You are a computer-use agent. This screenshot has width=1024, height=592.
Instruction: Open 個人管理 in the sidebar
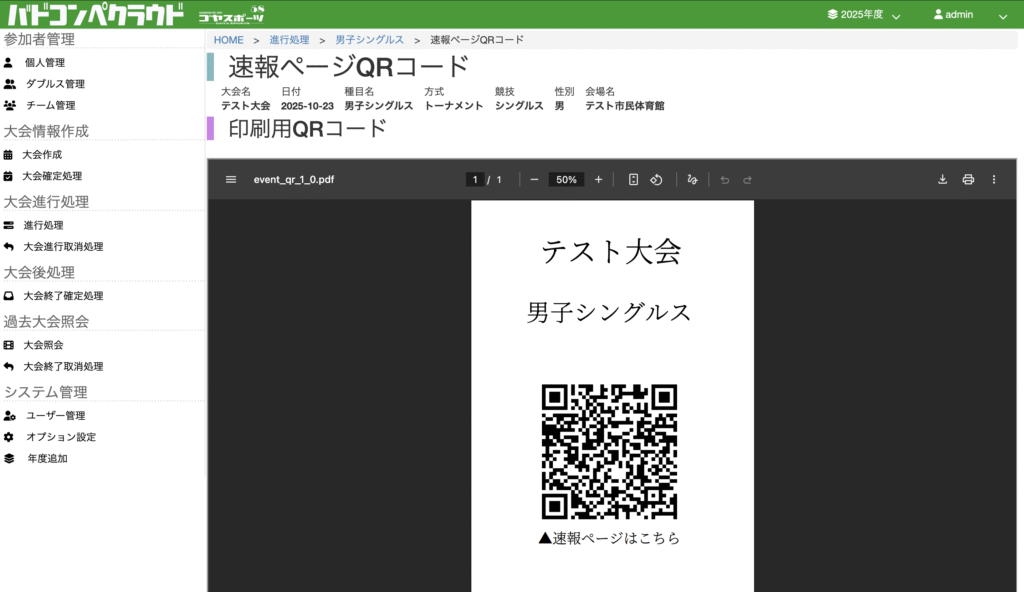point(45,63)
